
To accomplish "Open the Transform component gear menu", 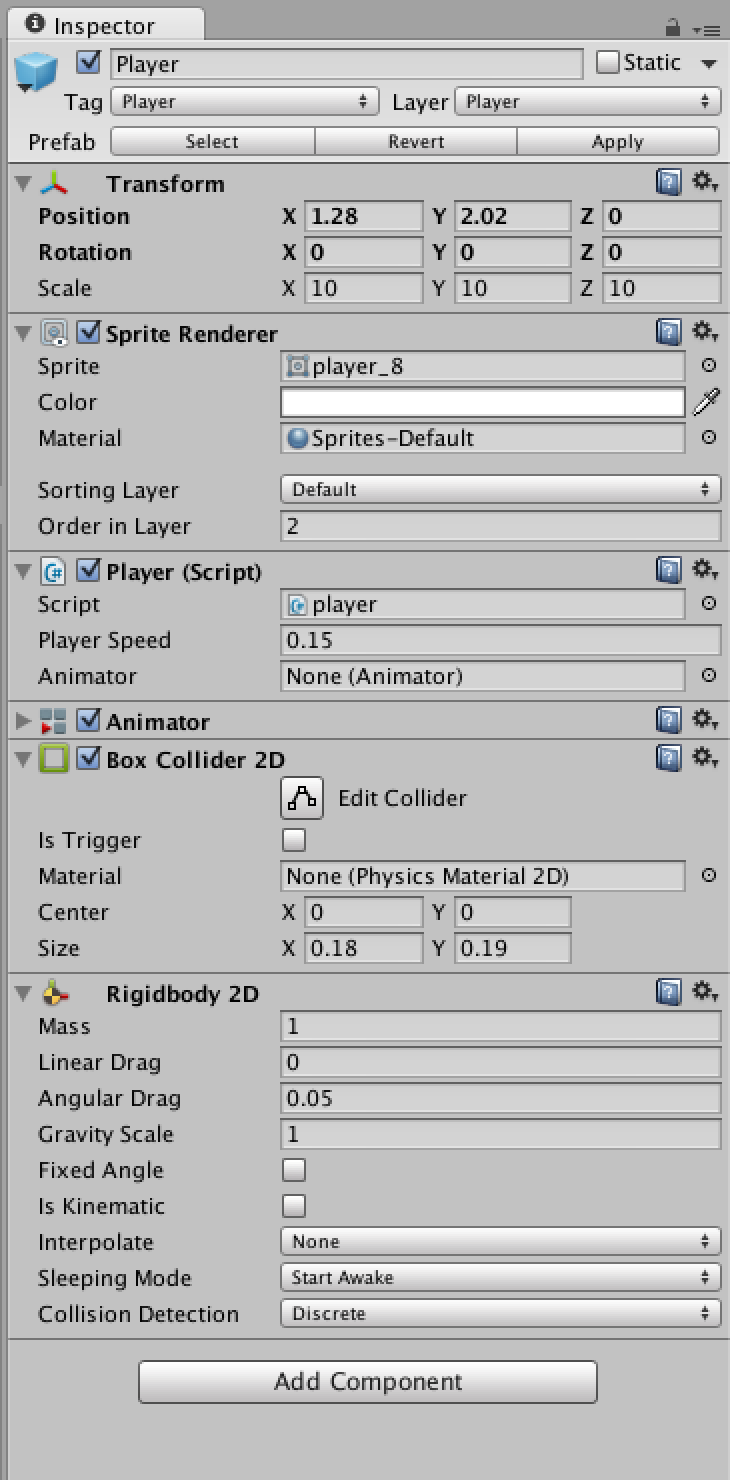I will tap(706, 182).
